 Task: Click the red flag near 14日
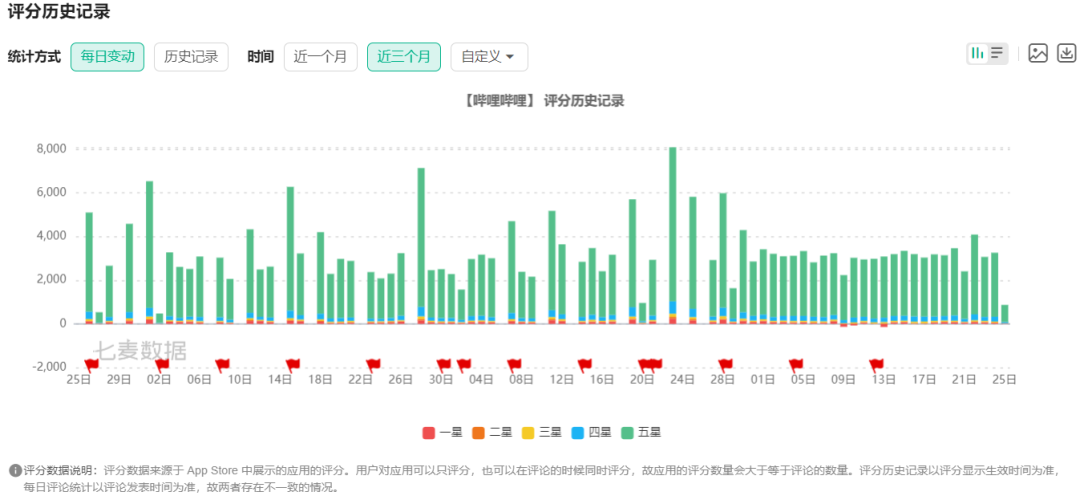coord(293,364)
